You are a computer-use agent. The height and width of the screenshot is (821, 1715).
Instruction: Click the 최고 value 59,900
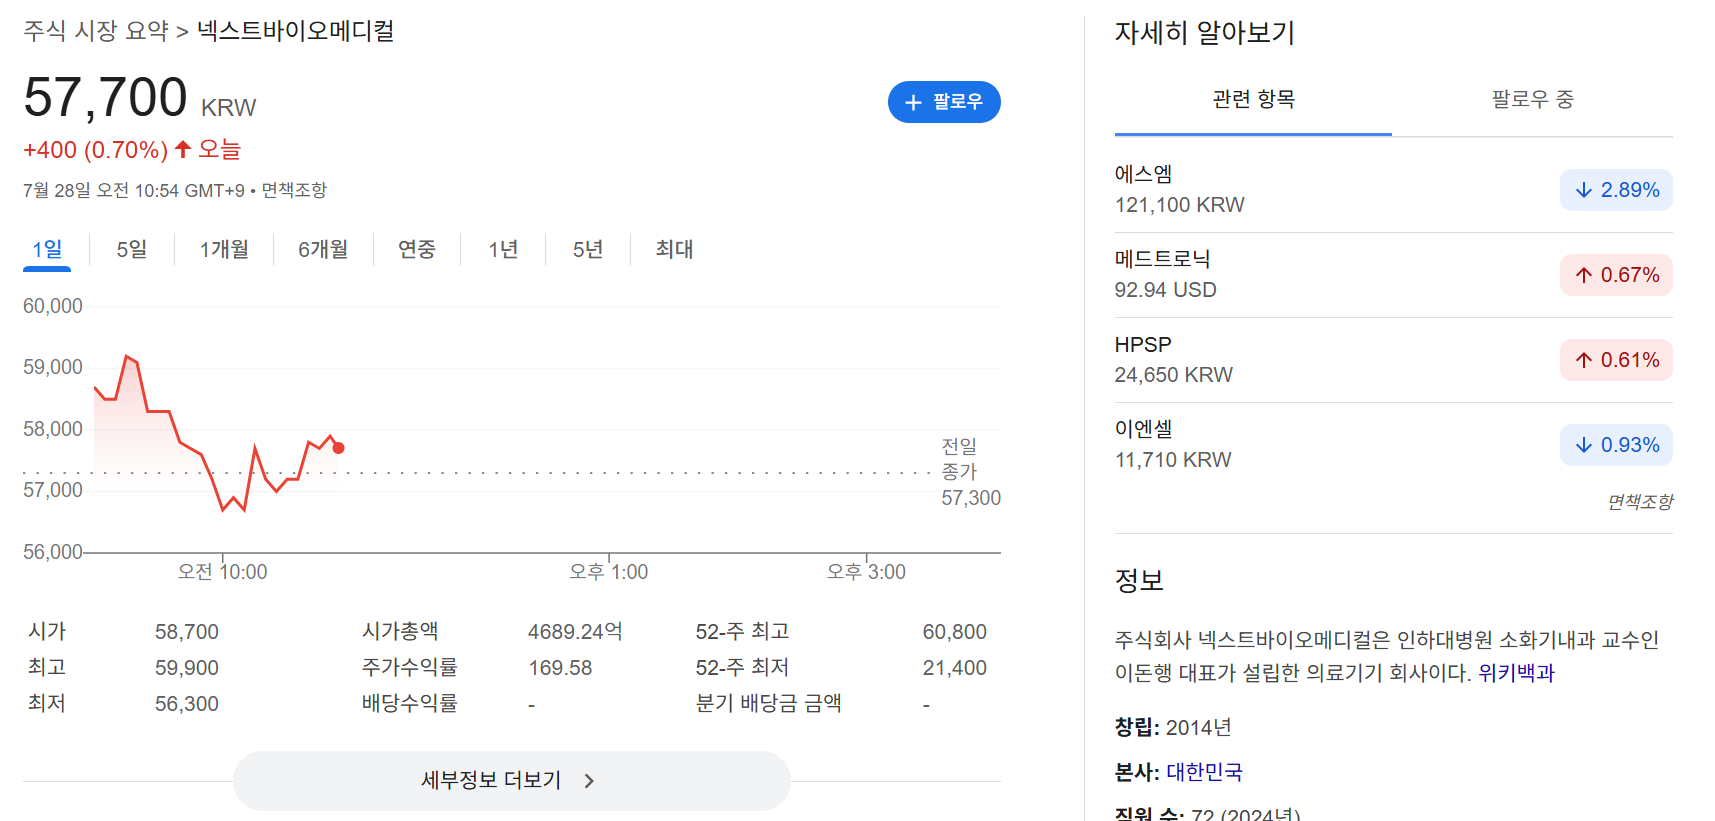pyautogui.click(x=187, y=668)
